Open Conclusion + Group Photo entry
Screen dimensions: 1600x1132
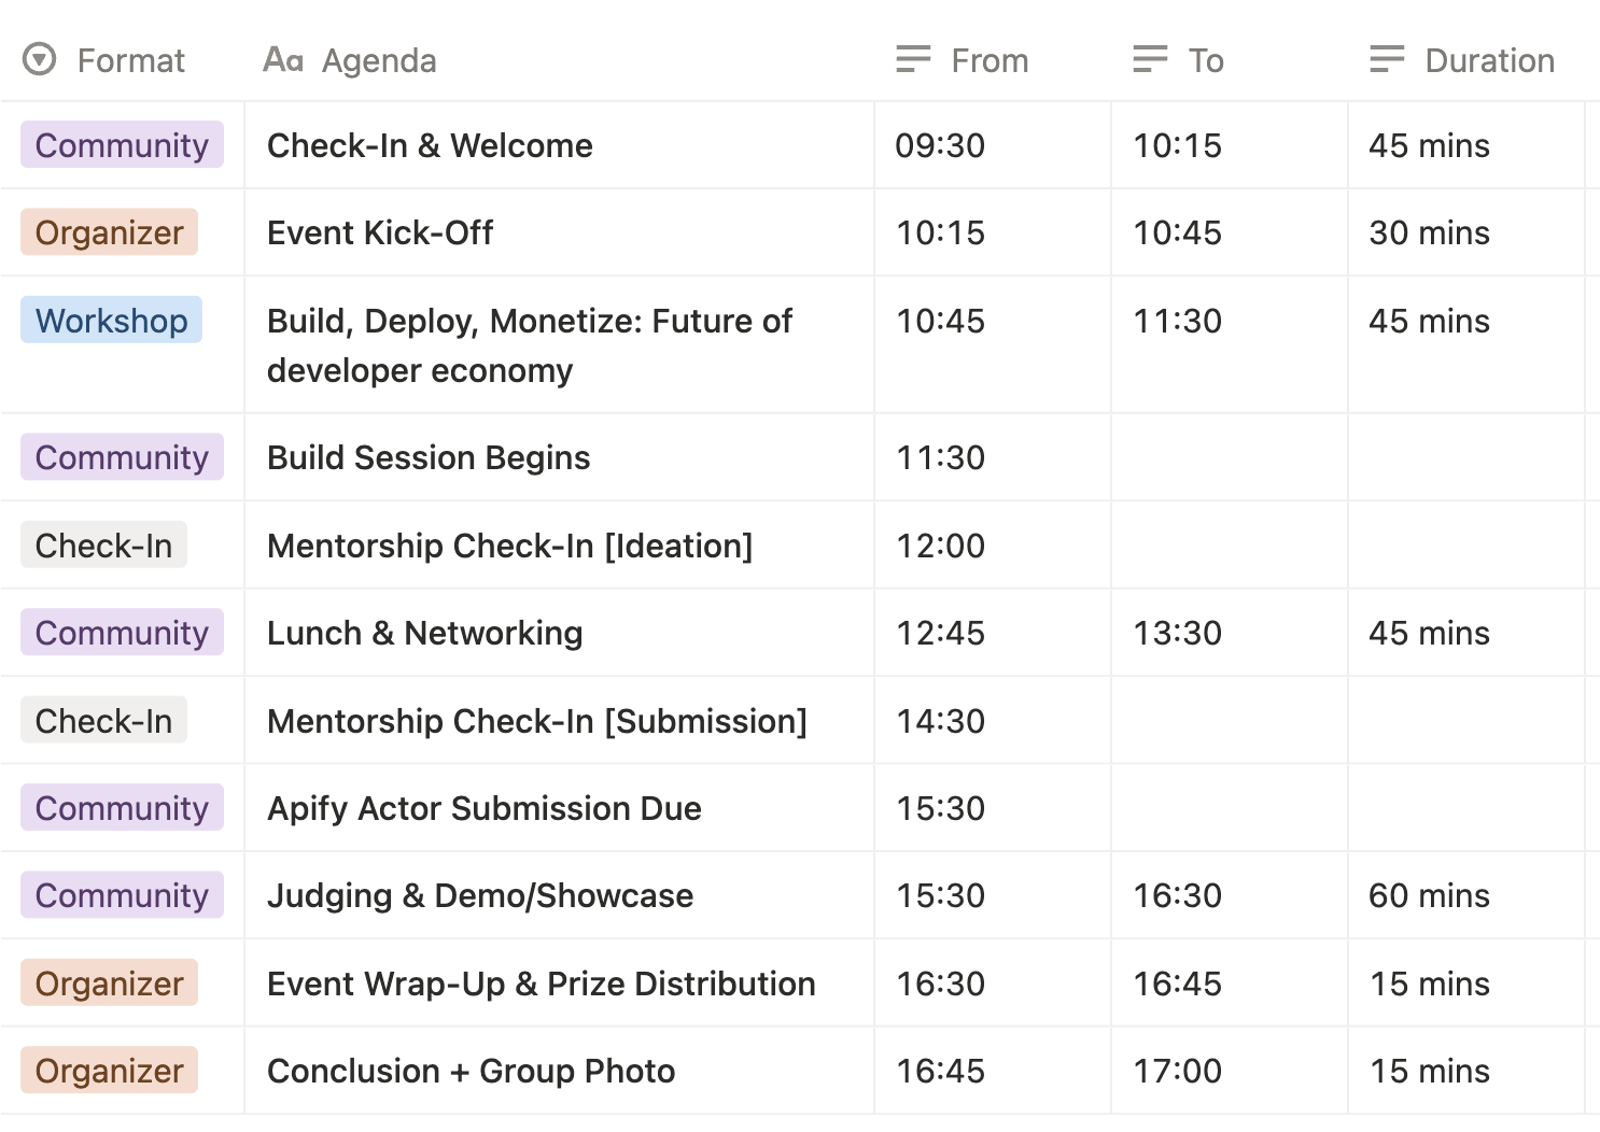[x=471, y=1071]
